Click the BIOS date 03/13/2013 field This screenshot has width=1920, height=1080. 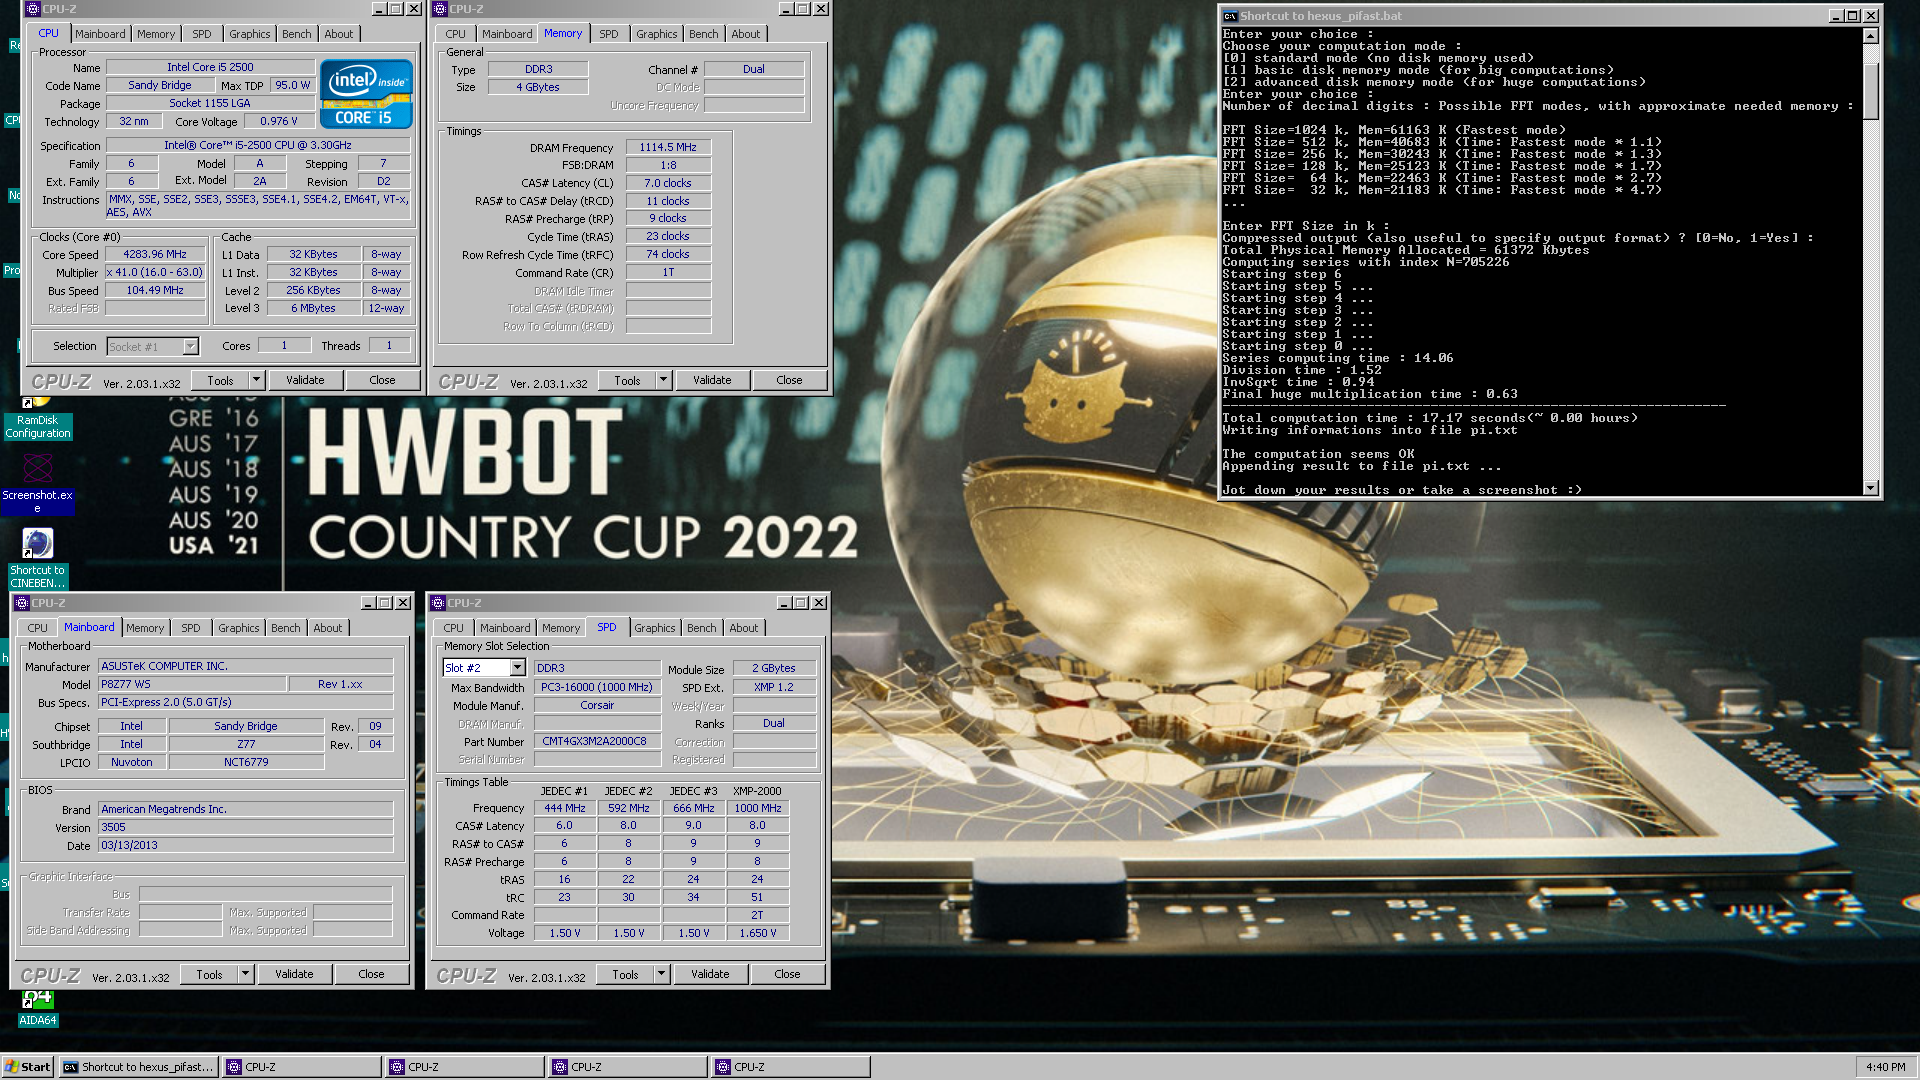click(x=245, y=845)
